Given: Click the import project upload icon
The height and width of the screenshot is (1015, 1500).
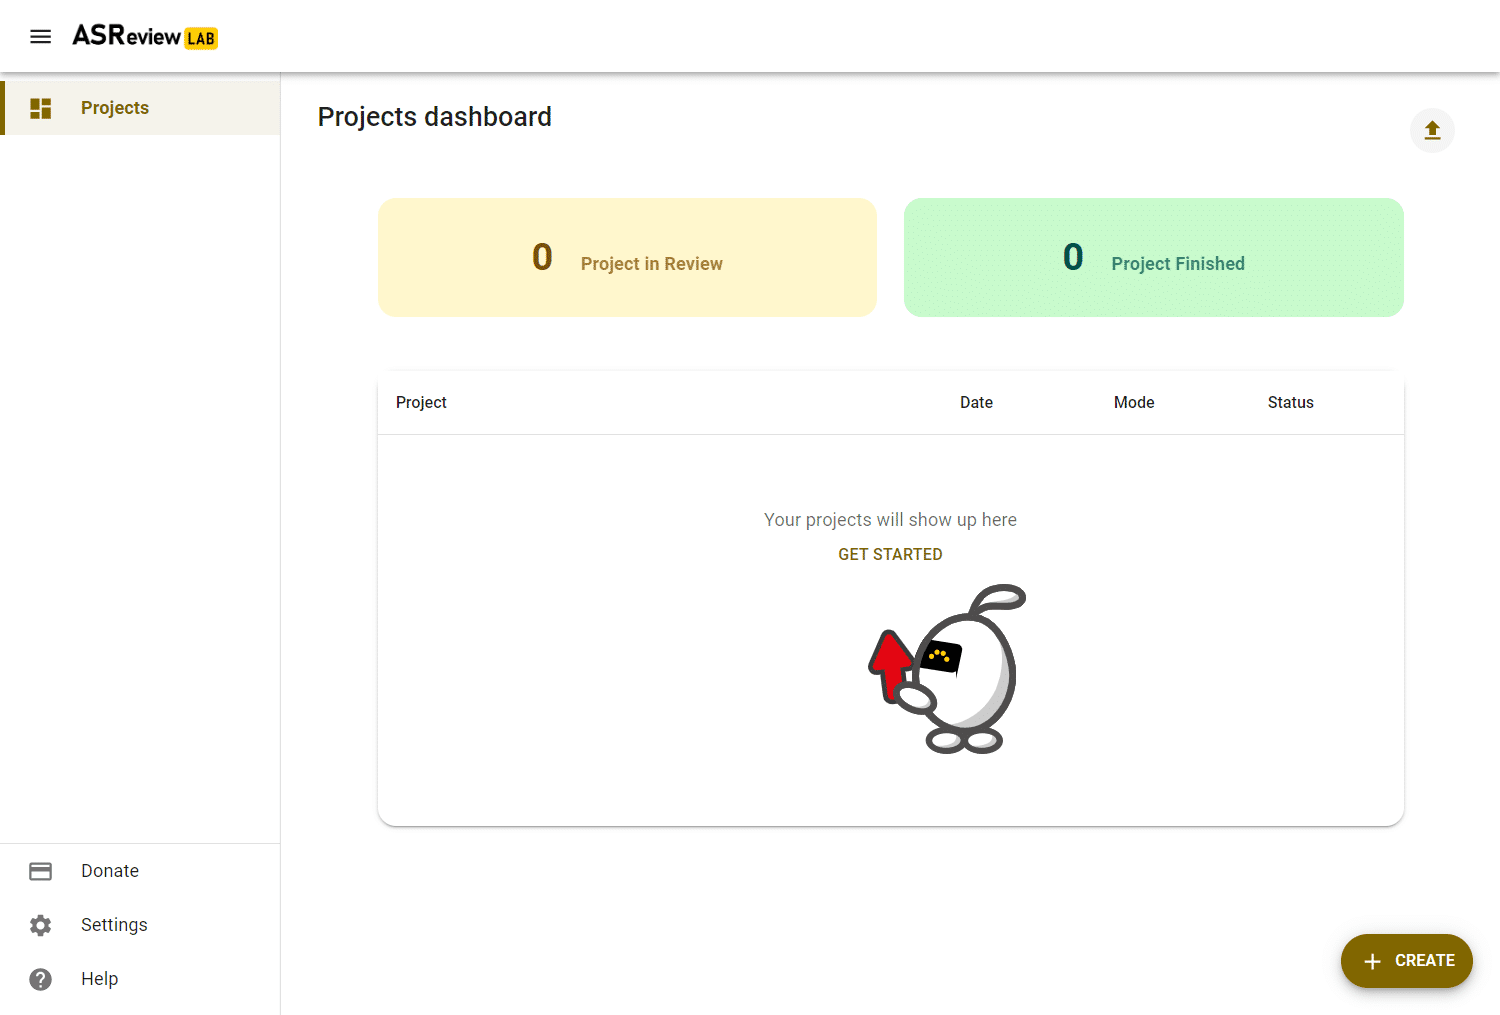Looking at the screenshot, I should pyautogui.click(x=1432, y=131).
